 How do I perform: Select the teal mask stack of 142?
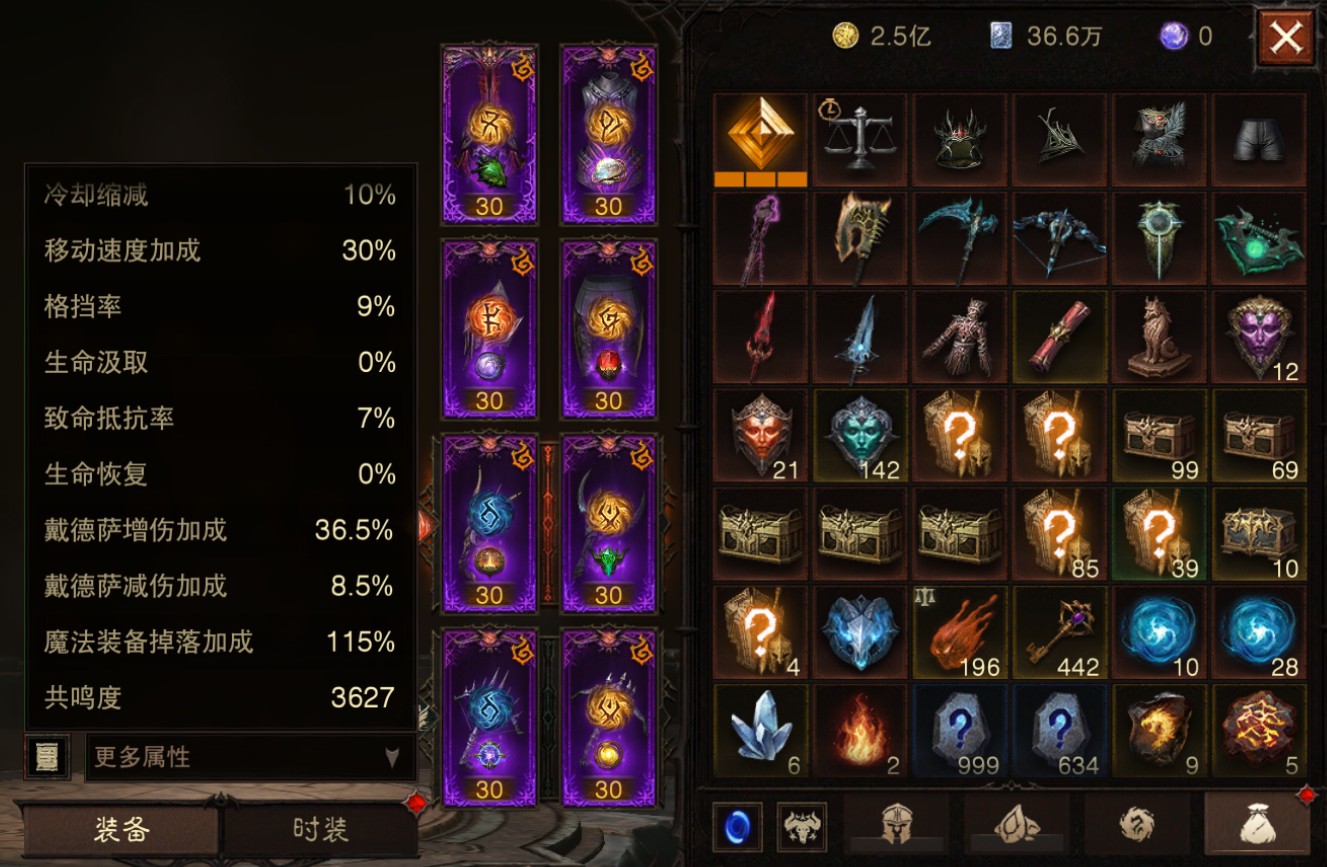[859, 435]
